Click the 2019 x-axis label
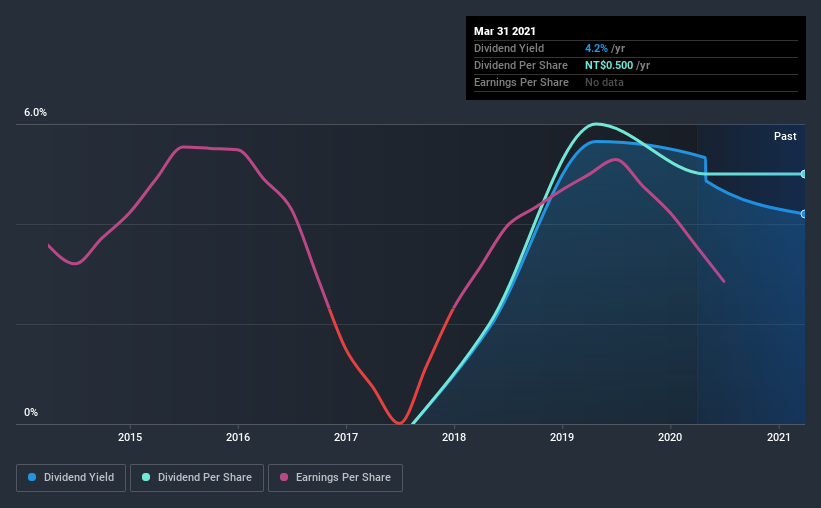The height and width of the screenshot is (508, 821). click(562, 437)
